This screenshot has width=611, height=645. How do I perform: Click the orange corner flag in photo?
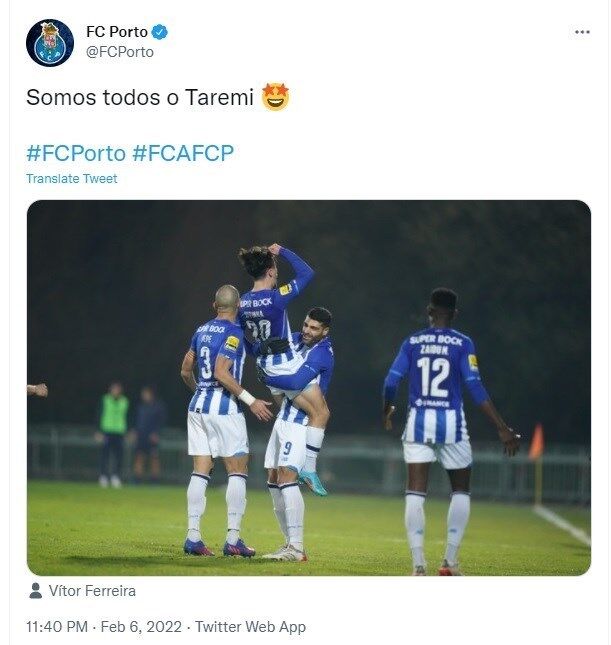537,442
